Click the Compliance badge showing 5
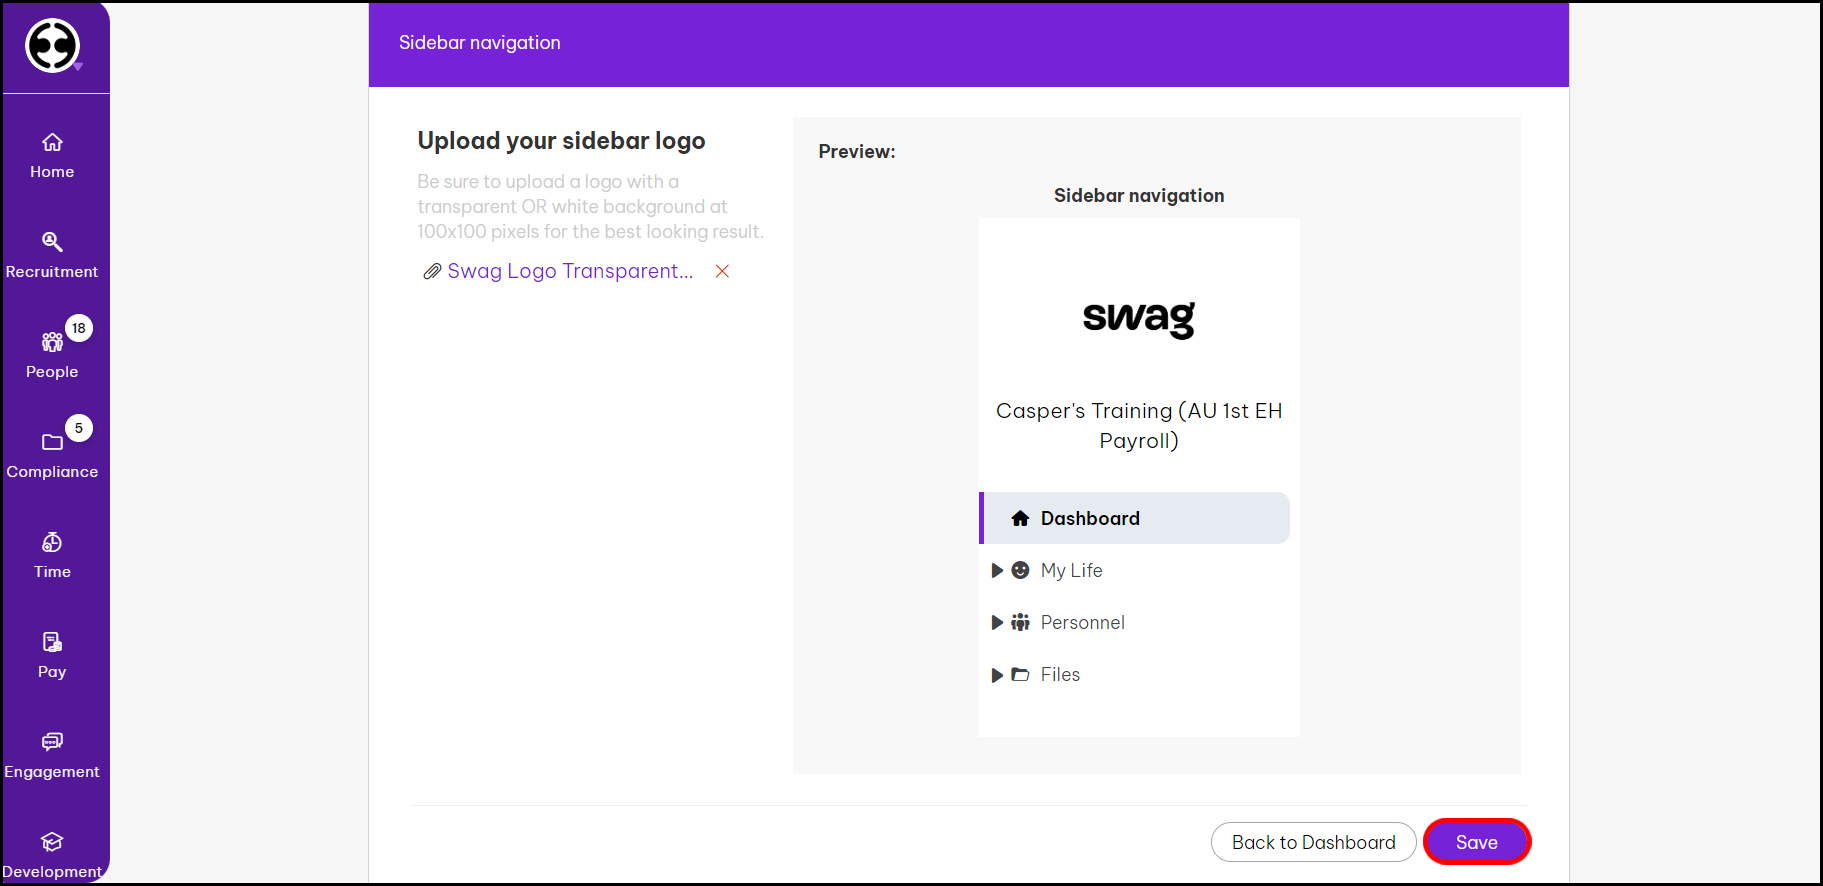Viewport: 1823px width, 886px height. coord(79,428)
